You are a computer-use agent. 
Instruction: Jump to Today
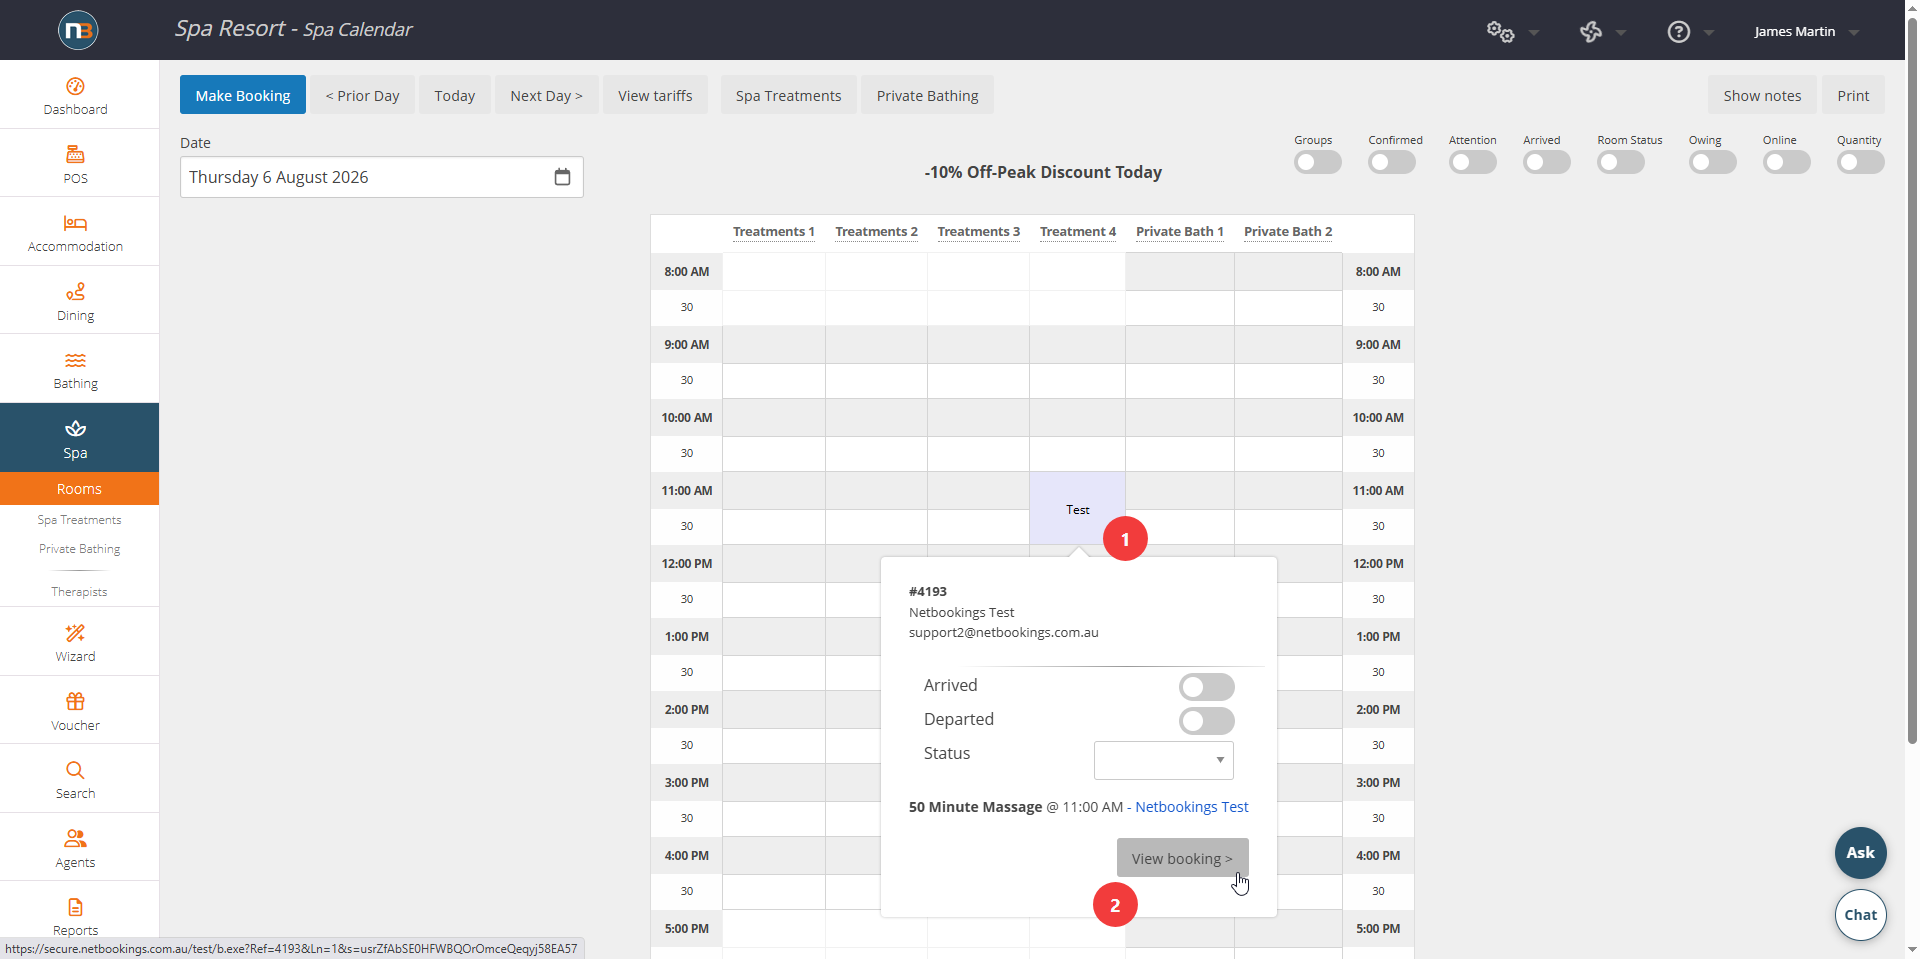point(455,95)
